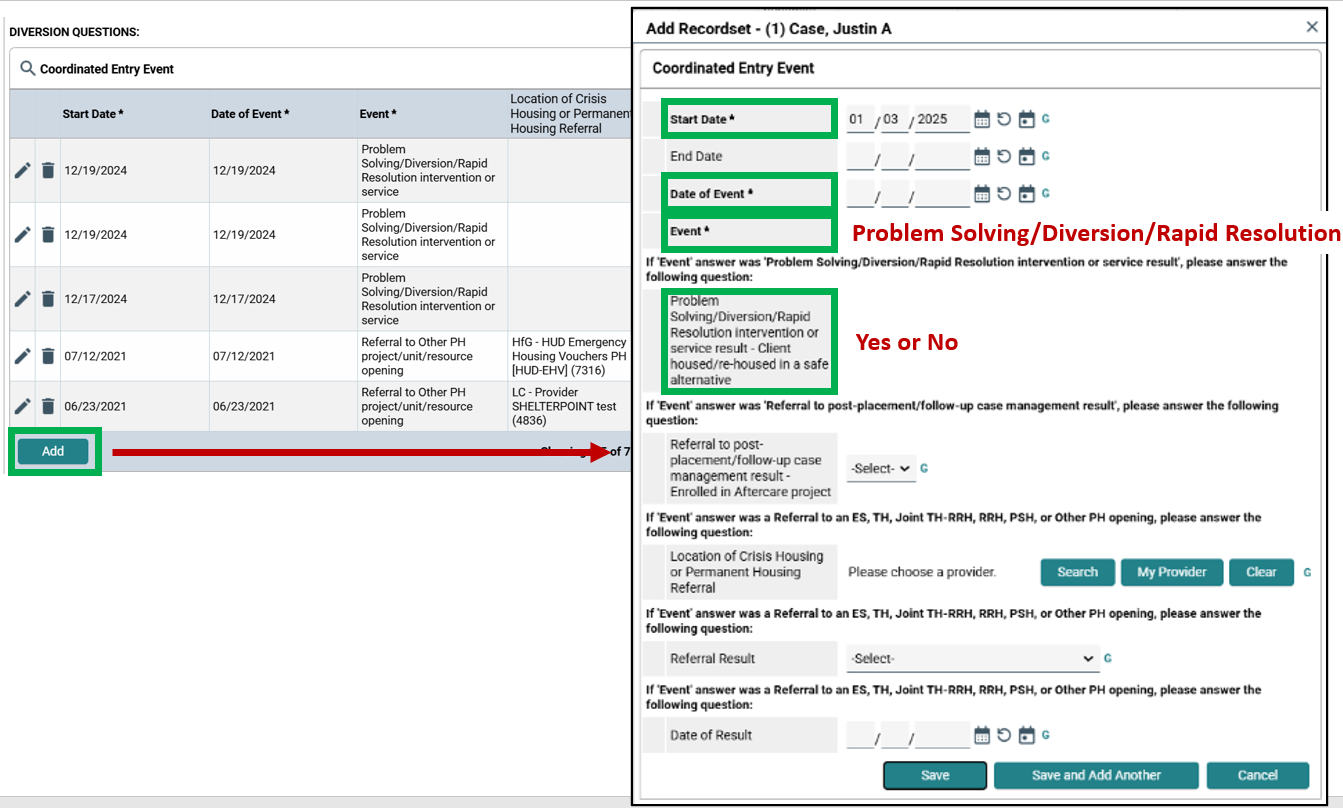The image size is (1343, 808).
Task: Set Start Date to today via calendar-dot icon
Action: 1026,119
